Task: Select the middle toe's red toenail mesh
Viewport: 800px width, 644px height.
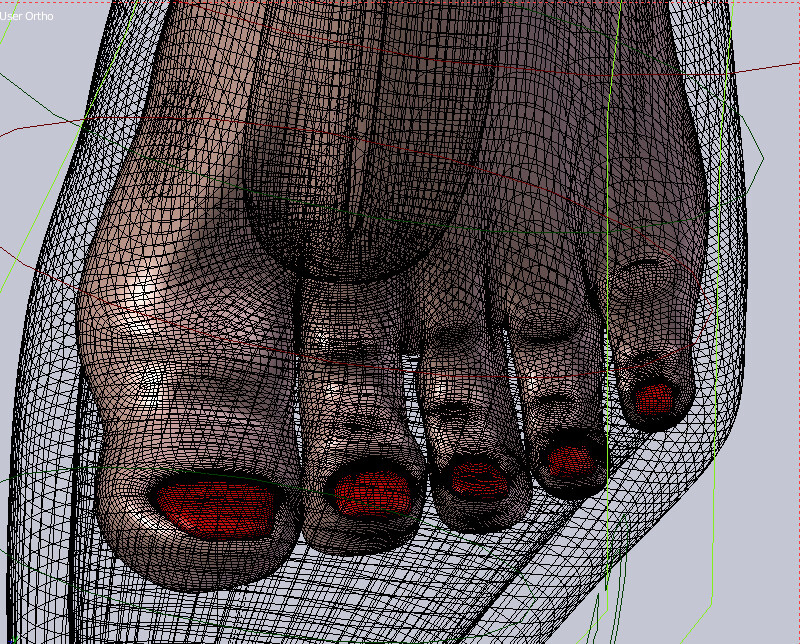Action: (479, 479)
